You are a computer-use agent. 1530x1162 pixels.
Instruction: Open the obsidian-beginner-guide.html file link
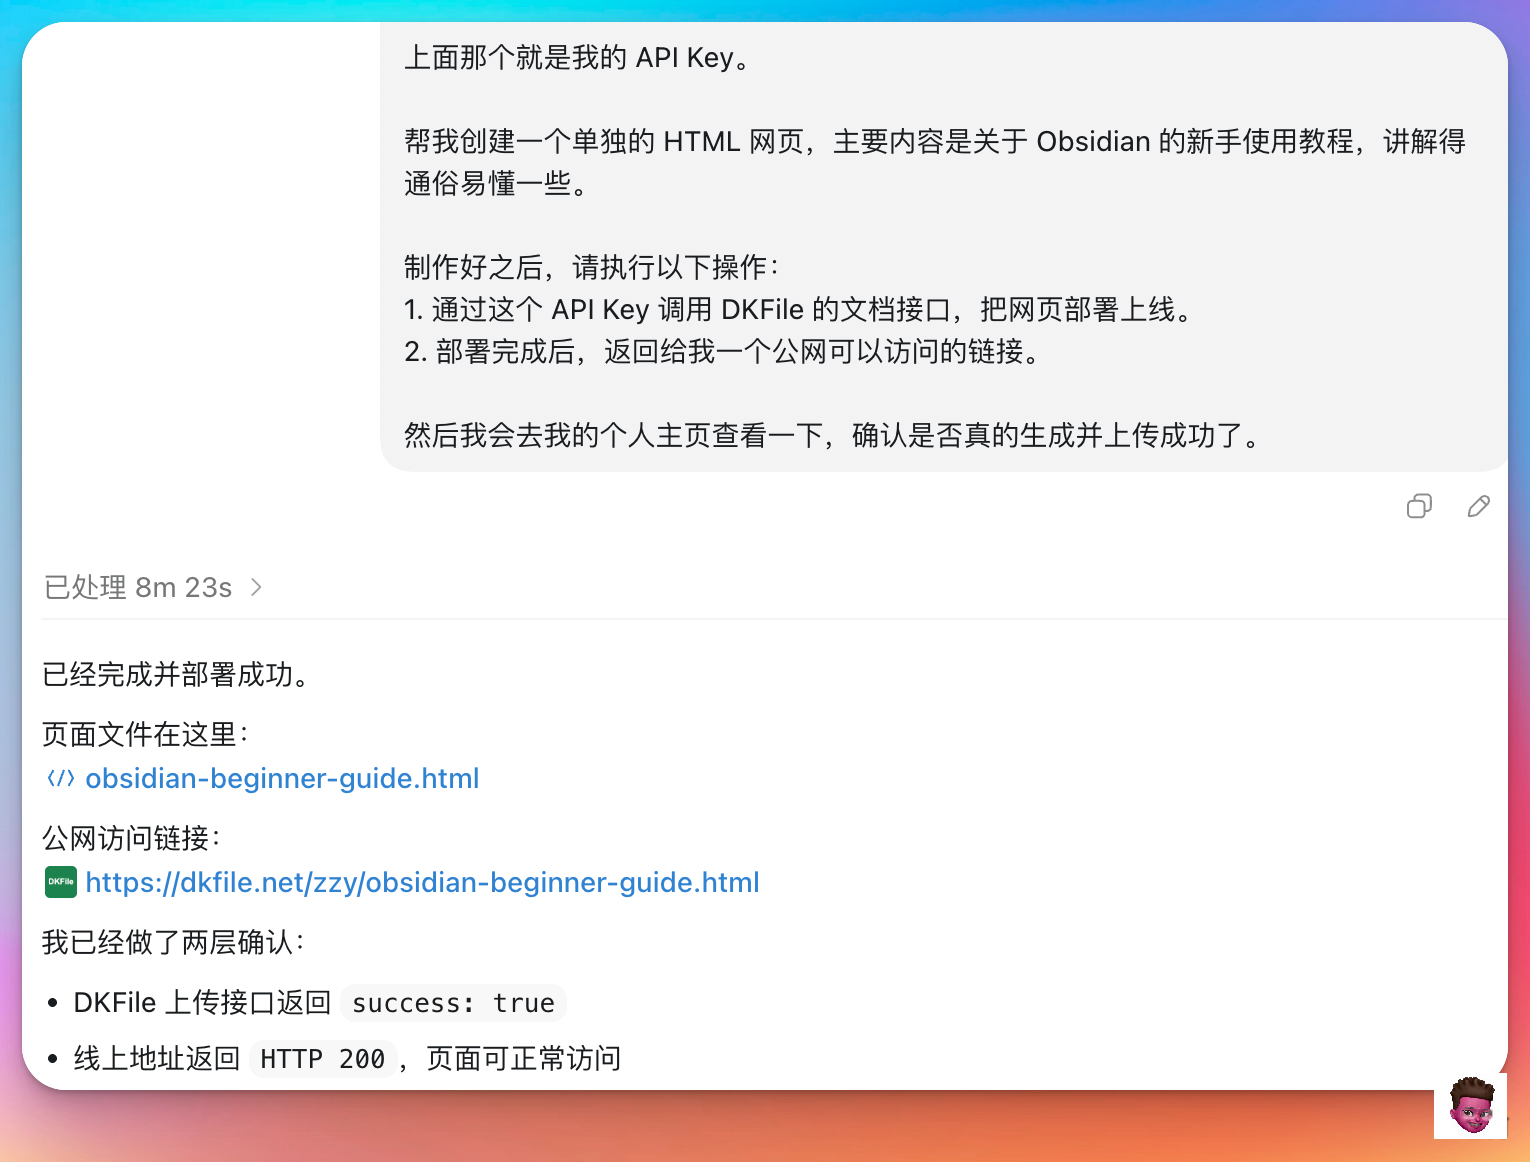tap(282, 778)
